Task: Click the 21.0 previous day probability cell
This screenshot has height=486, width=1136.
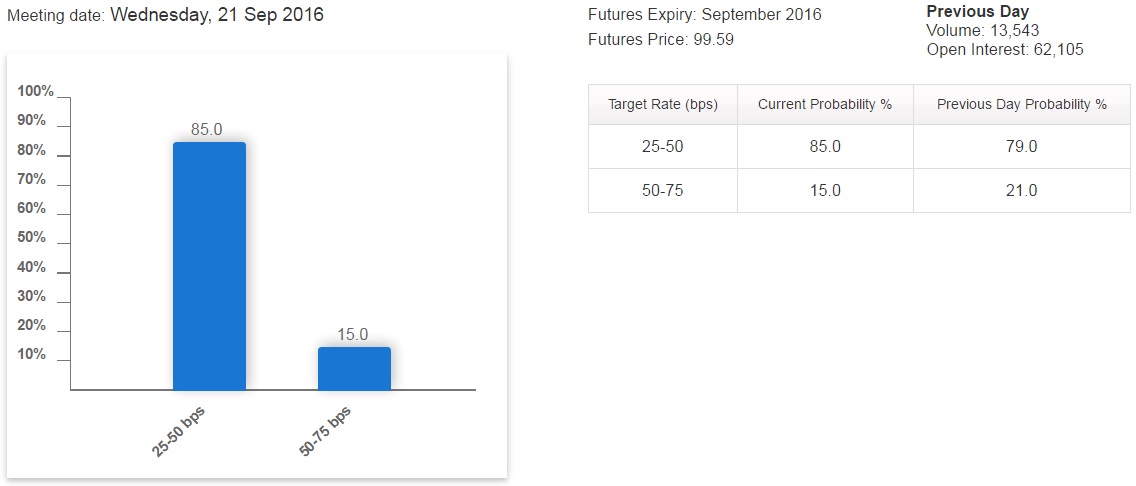Action: [x=1021, y=190]
